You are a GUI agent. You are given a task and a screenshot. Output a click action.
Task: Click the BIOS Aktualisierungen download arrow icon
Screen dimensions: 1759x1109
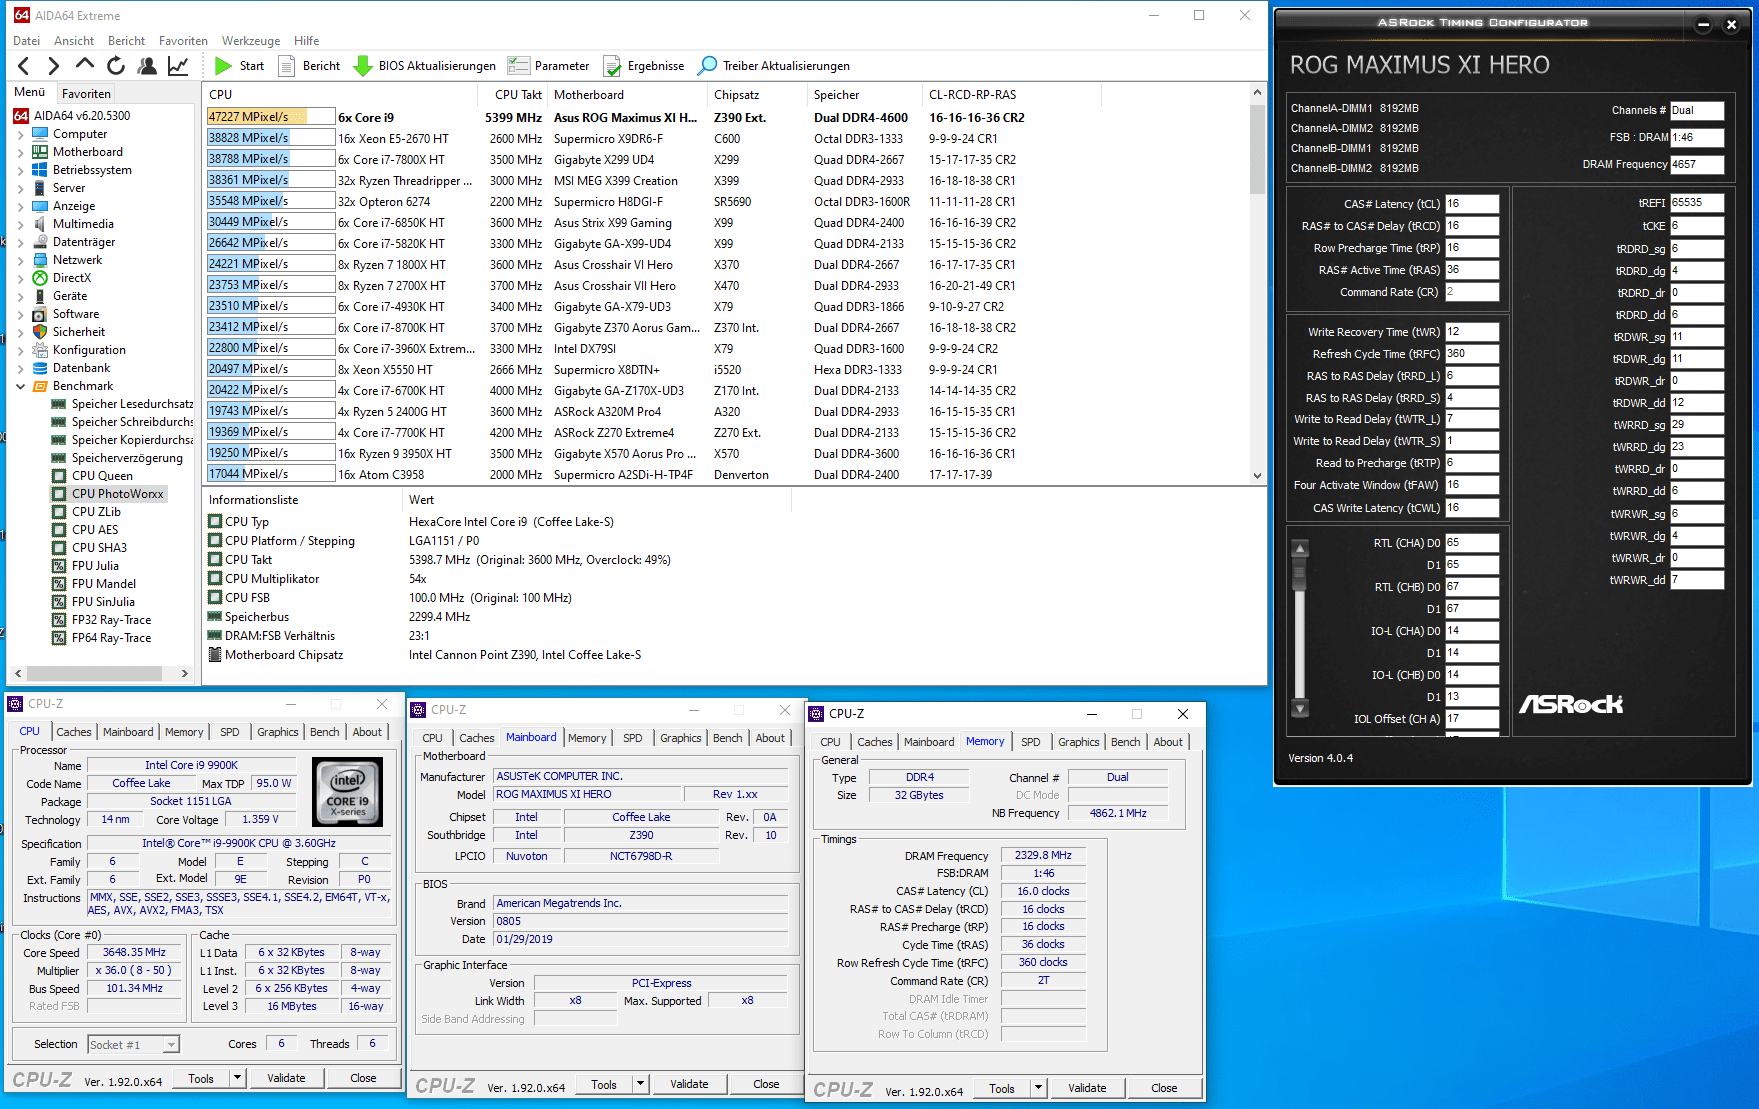click(x=363, y=66)
